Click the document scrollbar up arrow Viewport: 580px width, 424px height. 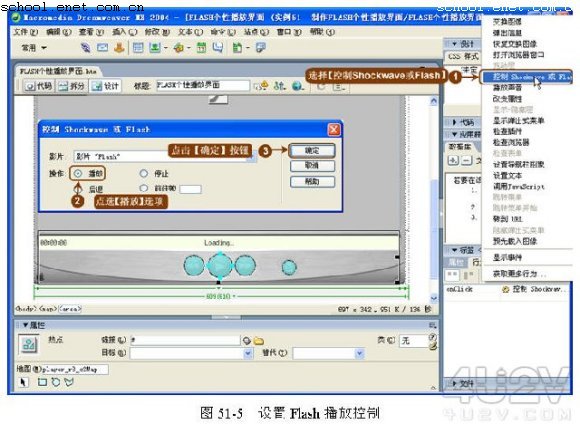click(434, 101)
